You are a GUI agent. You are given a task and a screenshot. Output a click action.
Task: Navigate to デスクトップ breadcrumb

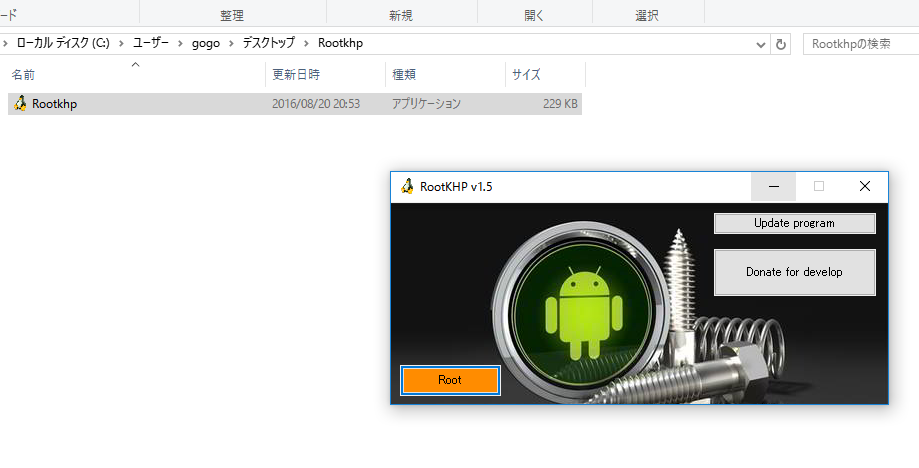(268, 43)
